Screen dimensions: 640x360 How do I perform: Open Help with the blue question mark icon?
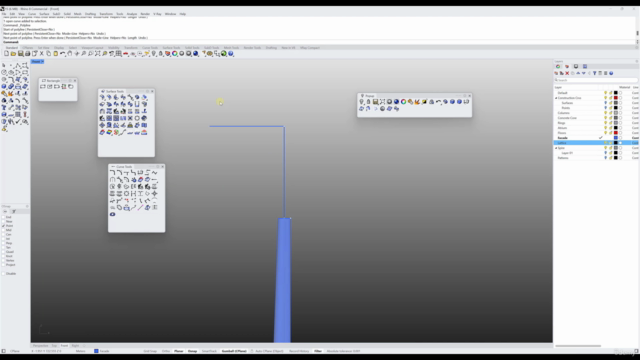(x=231, y=53)
